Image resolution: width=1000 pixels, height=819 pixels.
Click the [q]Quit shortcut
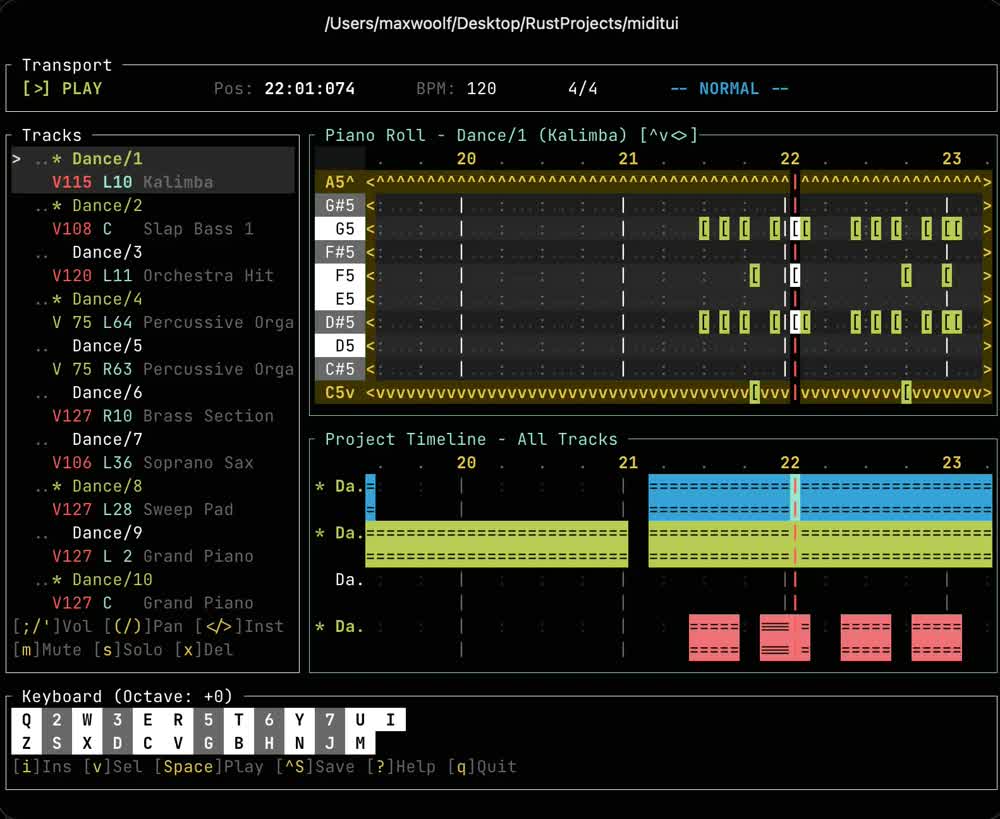pyautogui.click(x=482, y=766)
